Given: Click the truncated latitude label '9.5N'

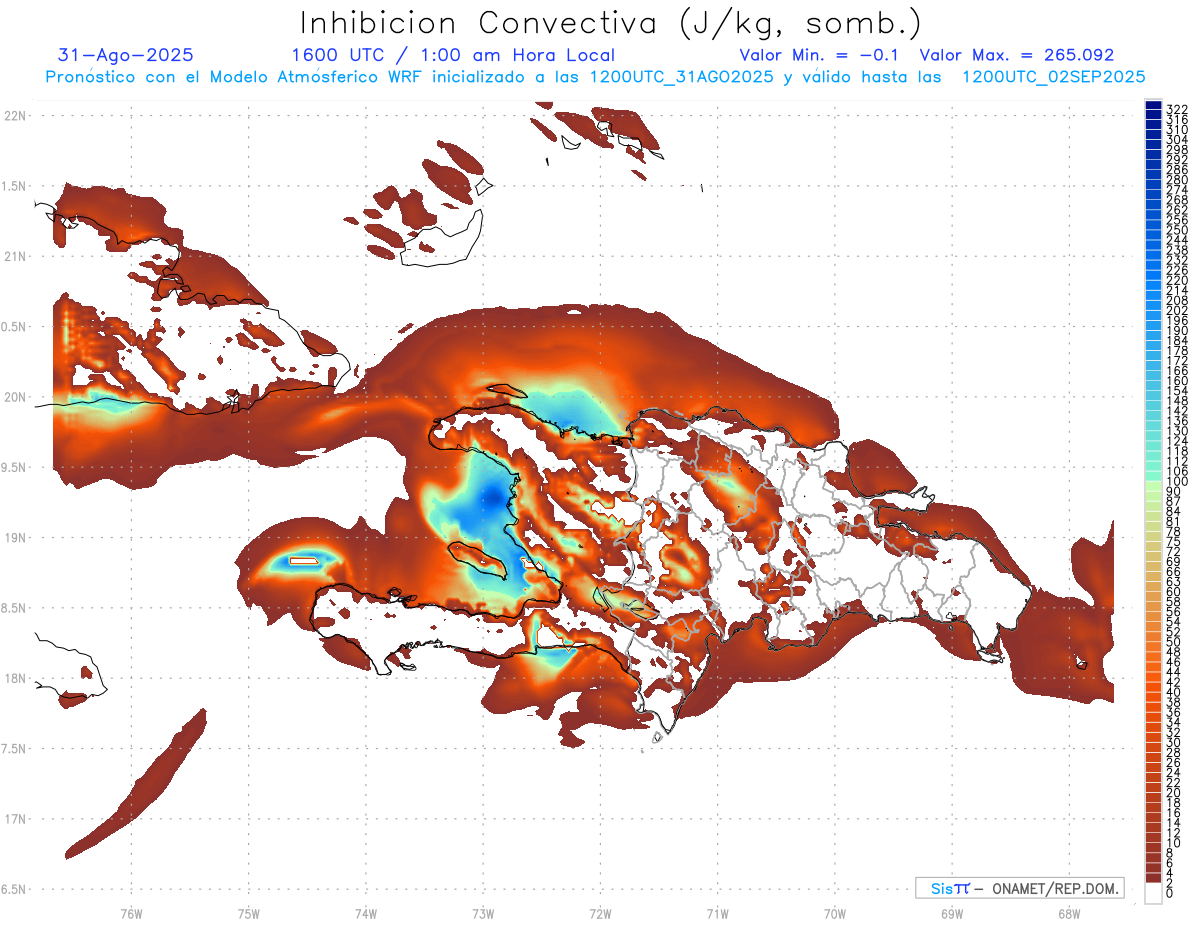Looking at the screenshot, I should (13, 468).
